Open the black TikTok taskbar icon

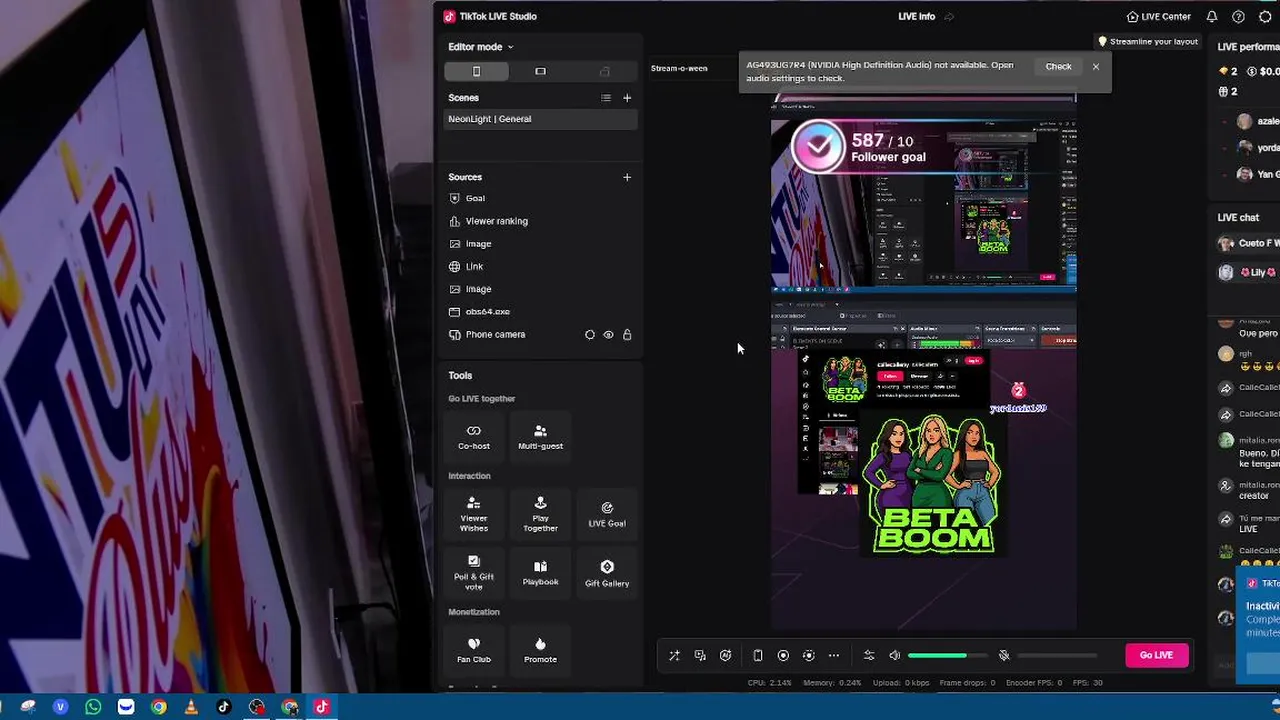(x=224, y=707)
